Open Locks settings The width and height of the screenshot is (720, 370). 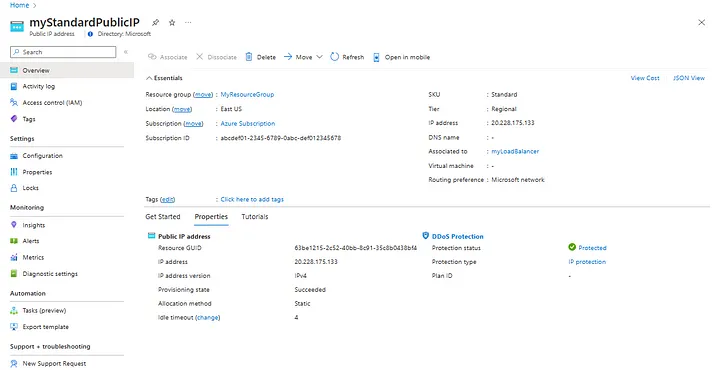(x=30, y=188)
